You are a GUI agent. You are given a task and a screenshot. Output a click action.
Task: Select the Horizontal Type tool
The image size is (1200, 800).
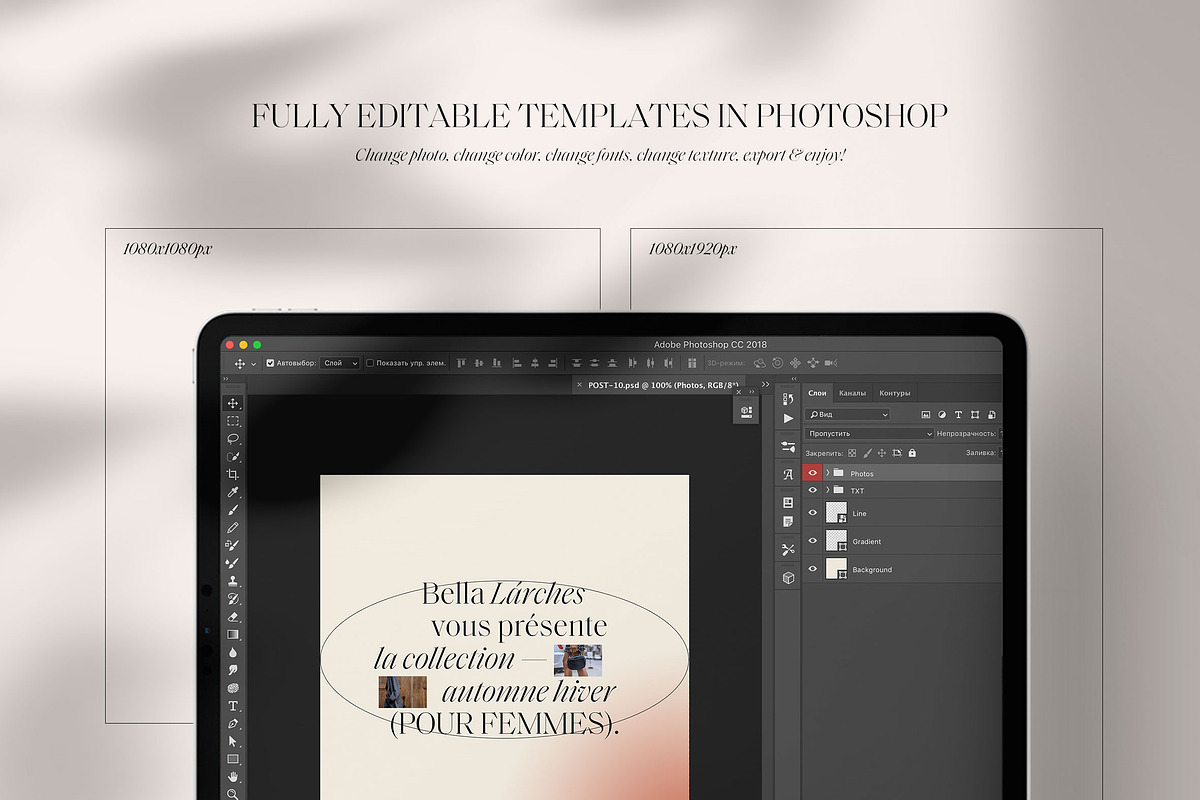coord(233,706)
